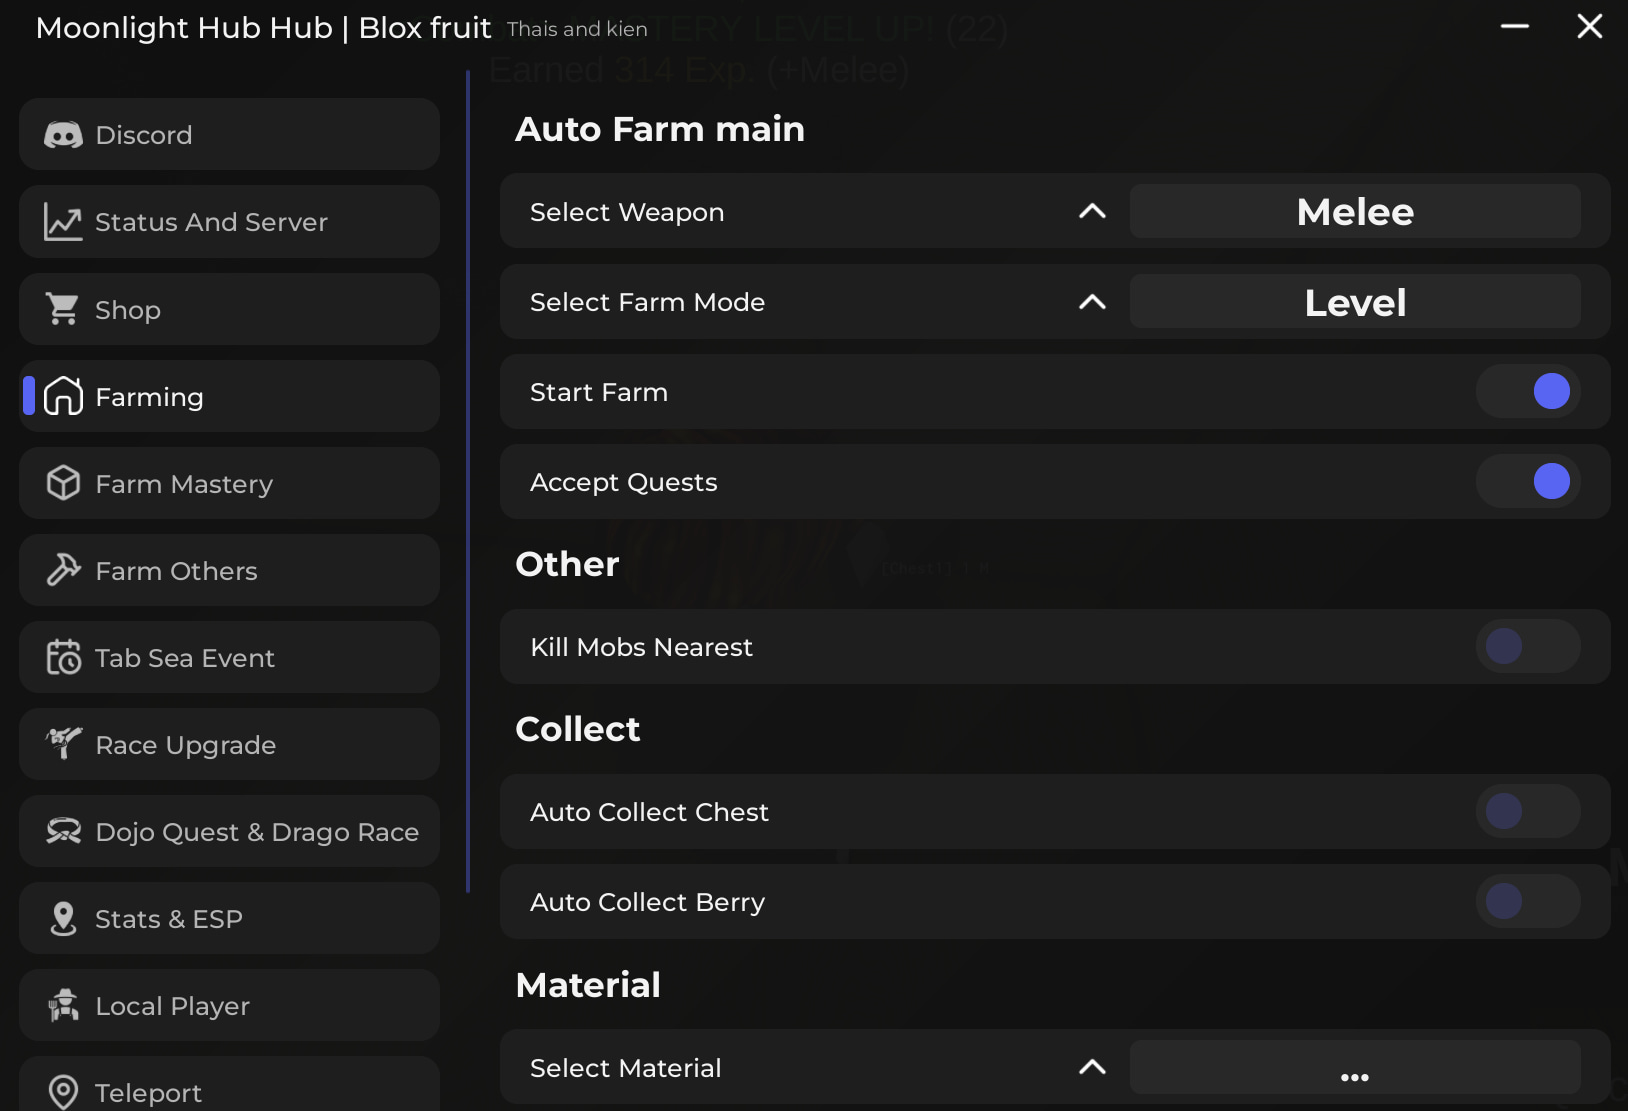
Task: Click the Farm Mastery cube icon
Action: [63, 484]
